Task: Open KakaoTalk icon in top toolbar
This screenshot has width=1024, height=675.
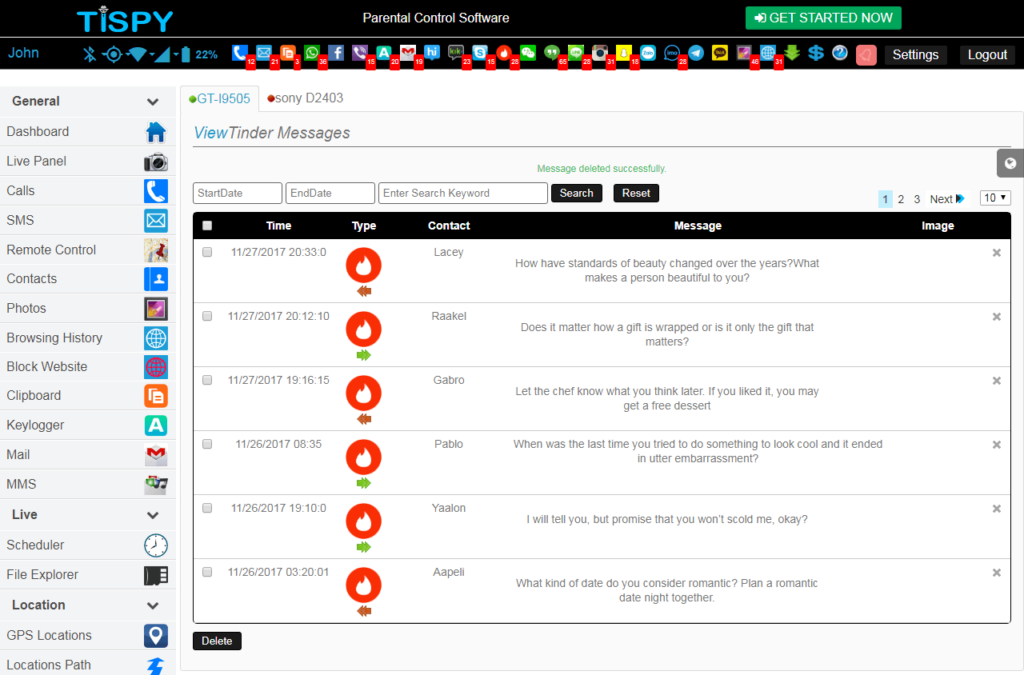Action: click(x=720, y=53)
